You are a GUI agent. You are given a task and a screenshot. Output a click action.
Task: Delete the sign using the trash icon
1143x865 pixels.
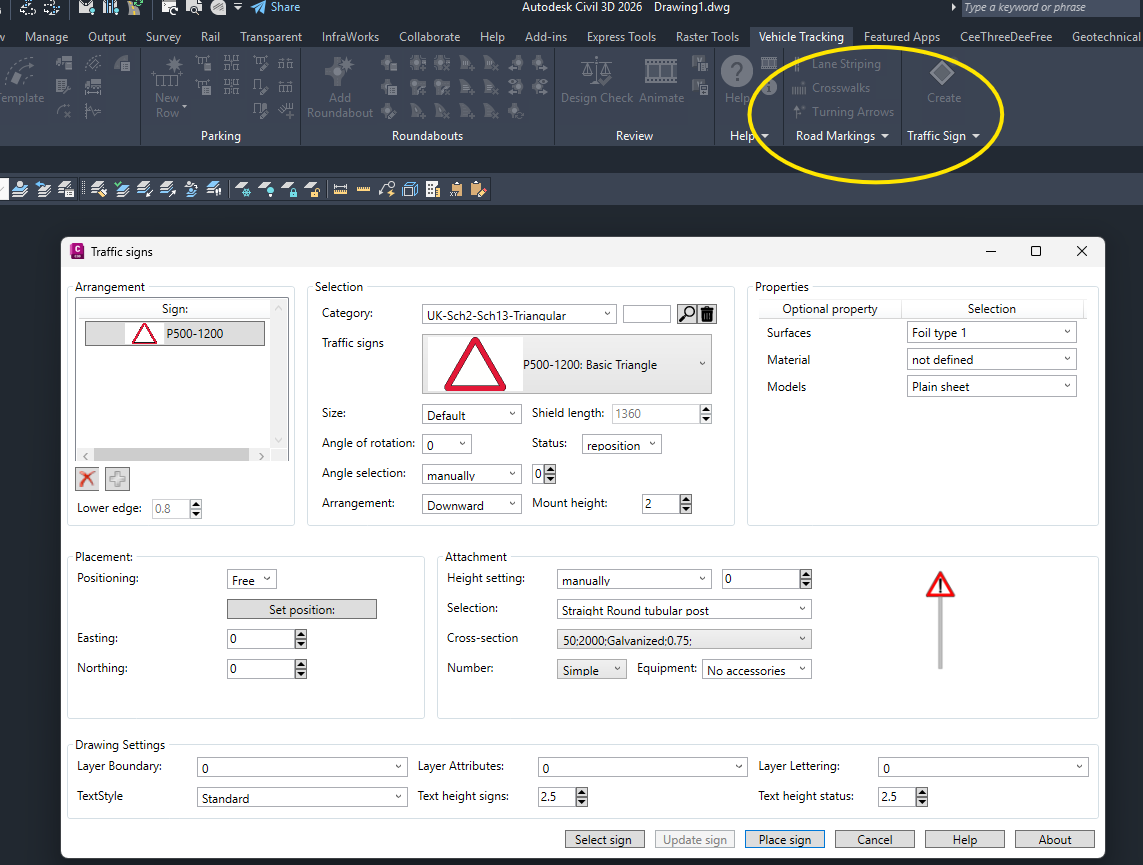pos(708,313)
